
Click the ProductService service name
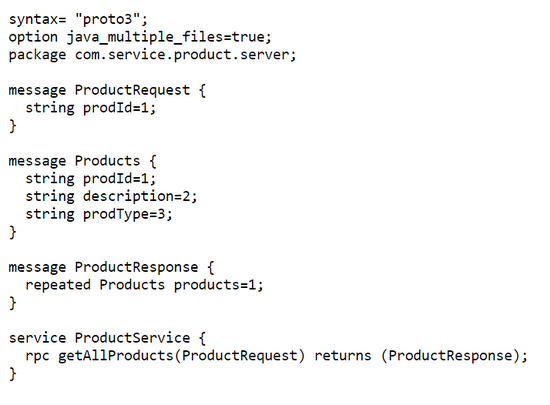[x=132, y=338]
